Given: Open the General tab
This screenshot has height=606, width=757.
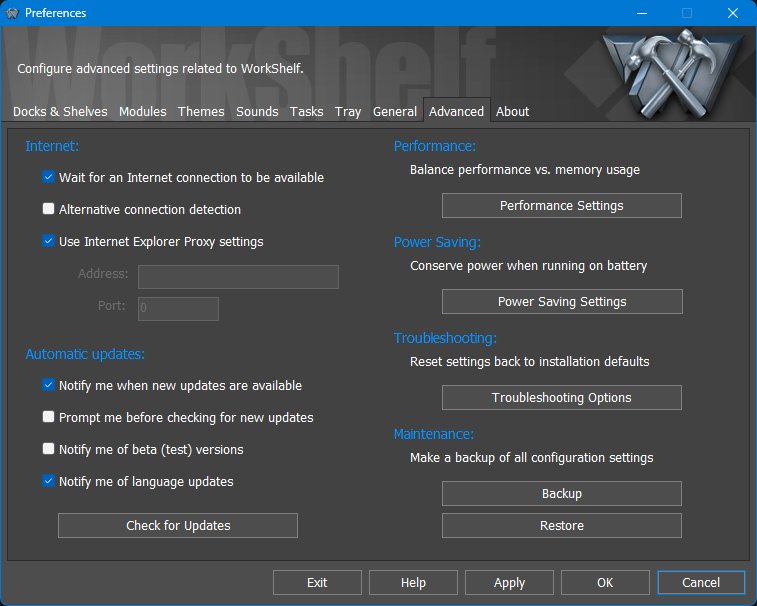Looking at the screenshot, I should coord(395,112).
